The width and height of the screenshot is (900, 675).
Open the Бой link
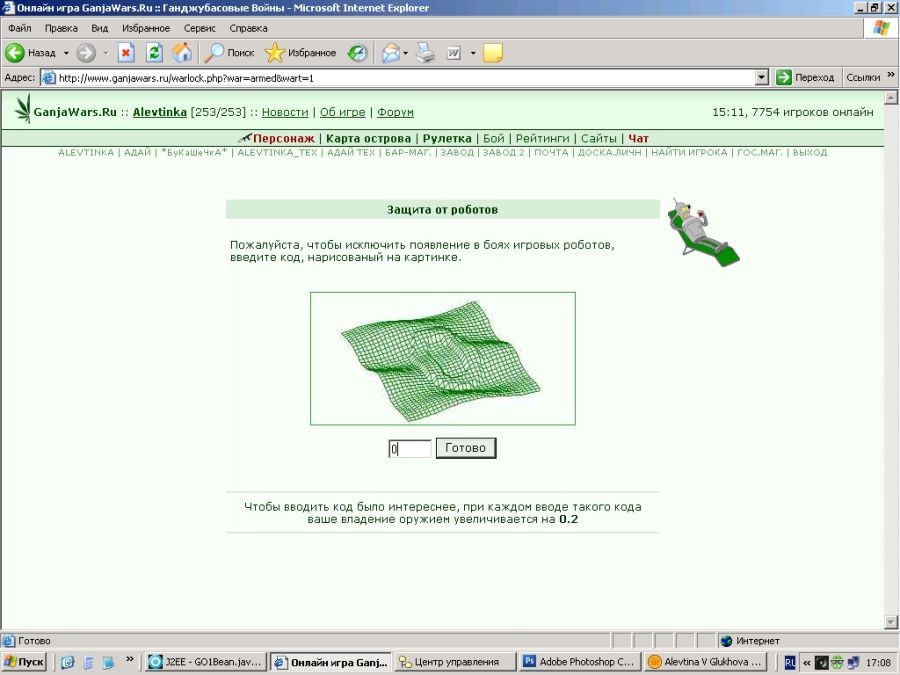click(493, 138)
